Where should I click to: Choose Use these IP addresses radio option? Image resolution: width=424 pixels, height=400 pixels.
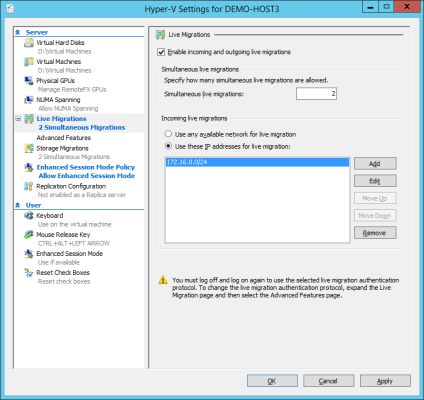click(x=168, y=146)
